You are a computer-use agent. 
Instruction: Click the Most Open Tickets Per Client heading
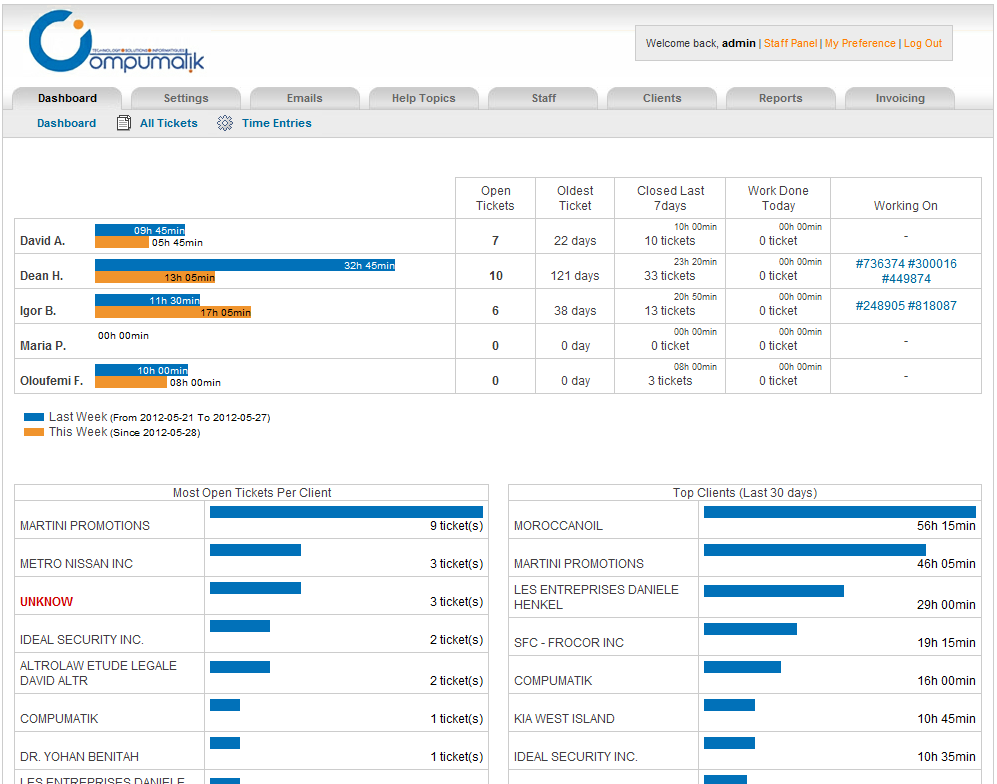click(252, 493)
